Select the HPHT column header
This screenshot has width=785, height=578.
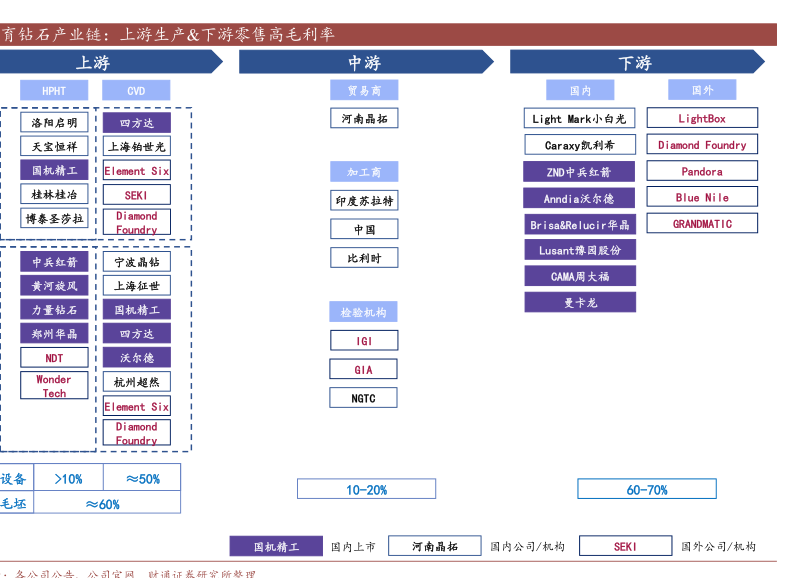pyautogui.click(x=54, y=91)
